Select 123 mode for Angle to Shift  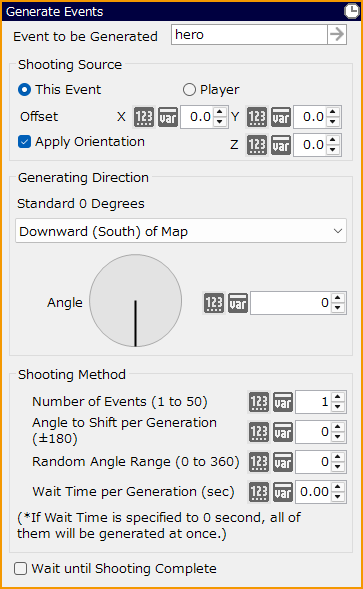pos(259,432)
